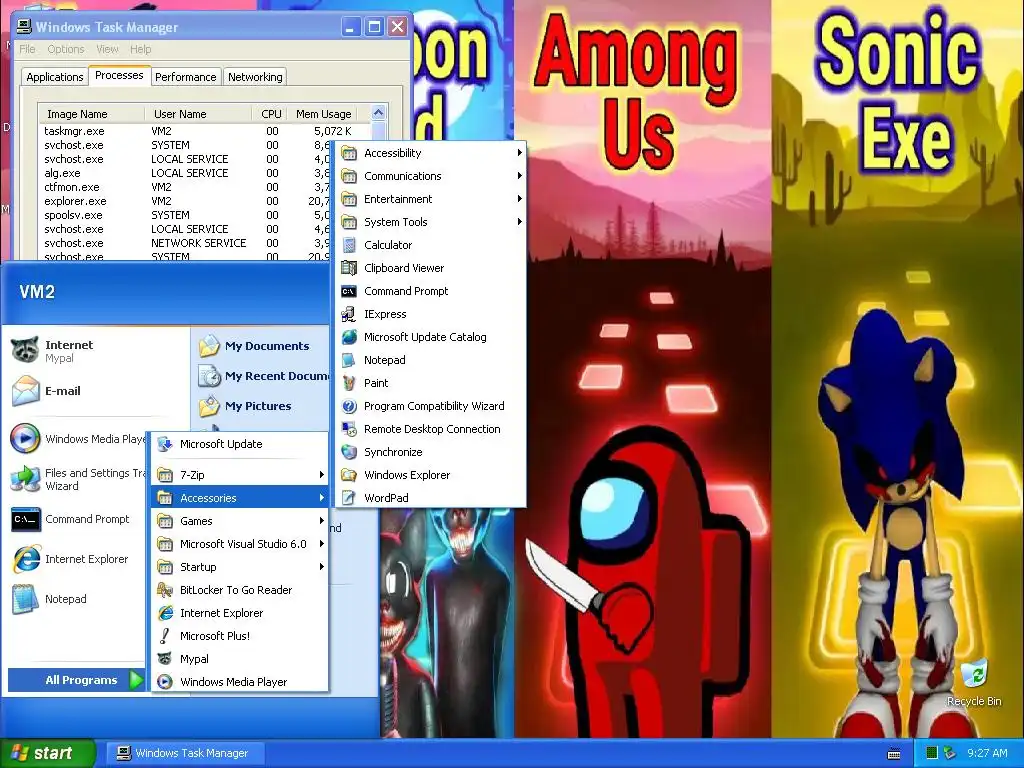The image size is (1024, 768).
Task: Launch Program Compatibility Wizard
Action: pos(431,406)
